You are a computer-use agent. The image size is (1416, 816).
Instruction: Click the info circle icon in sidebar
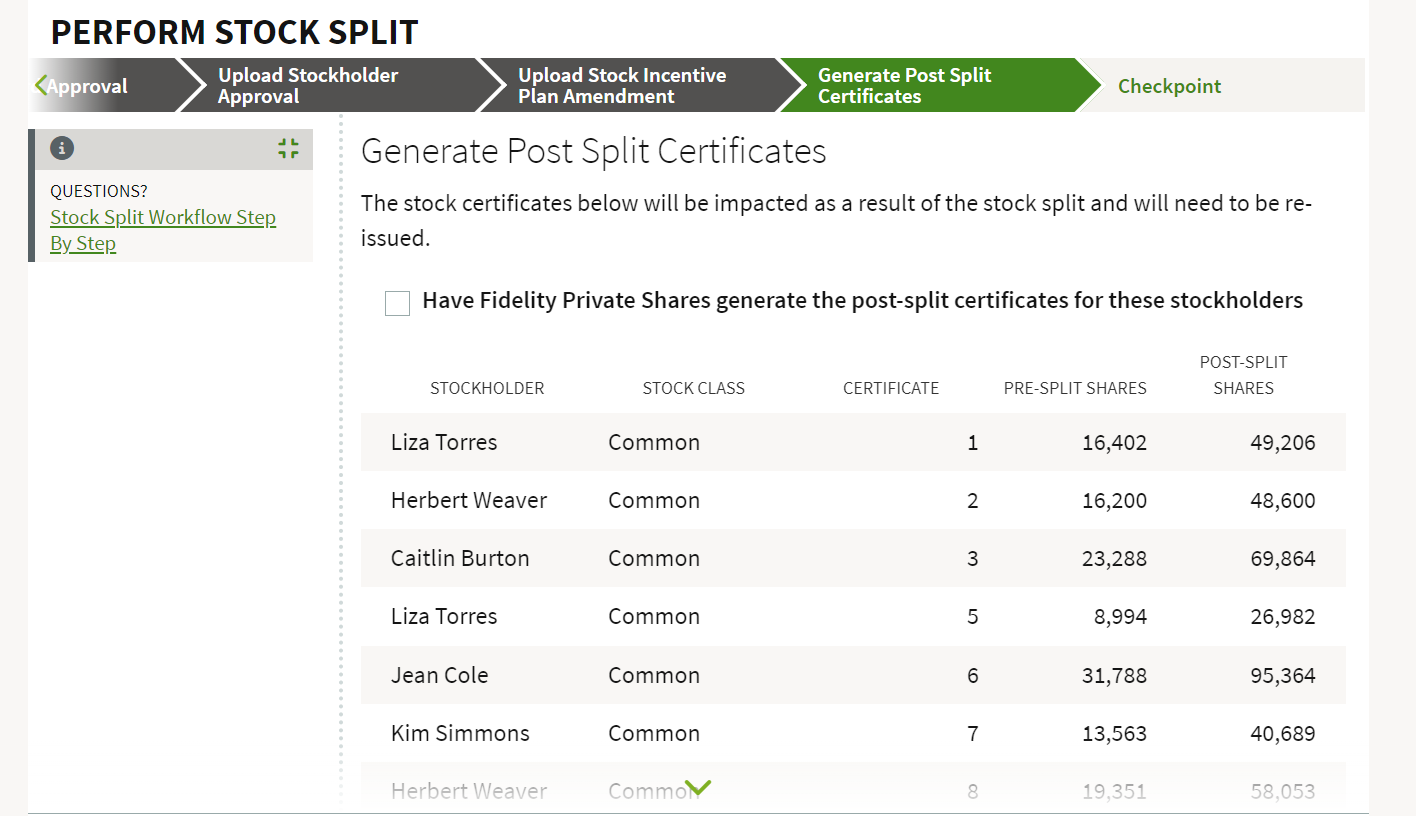(62, 149)
